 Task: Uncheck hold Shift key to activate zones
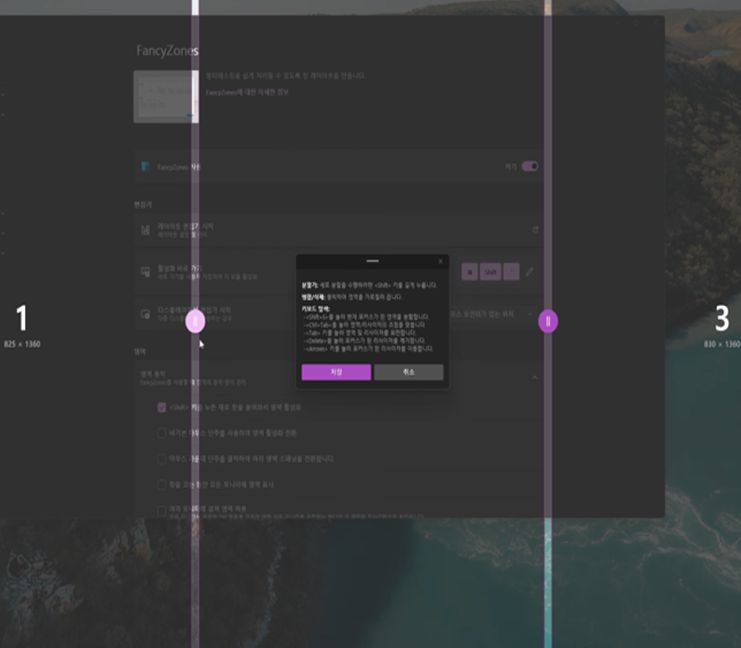pos(162,407)
